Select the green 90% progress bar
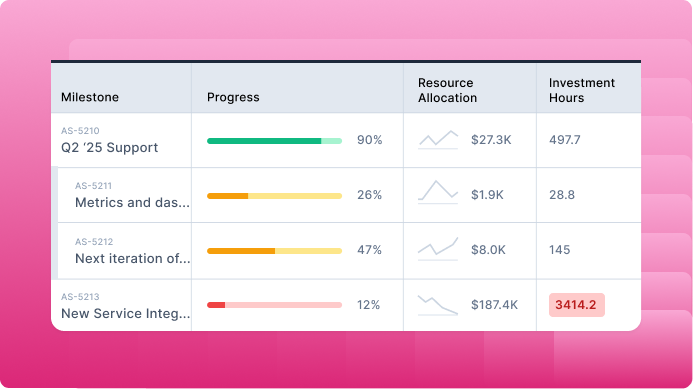This screenshot has width=693, height=389. [274, 141]
